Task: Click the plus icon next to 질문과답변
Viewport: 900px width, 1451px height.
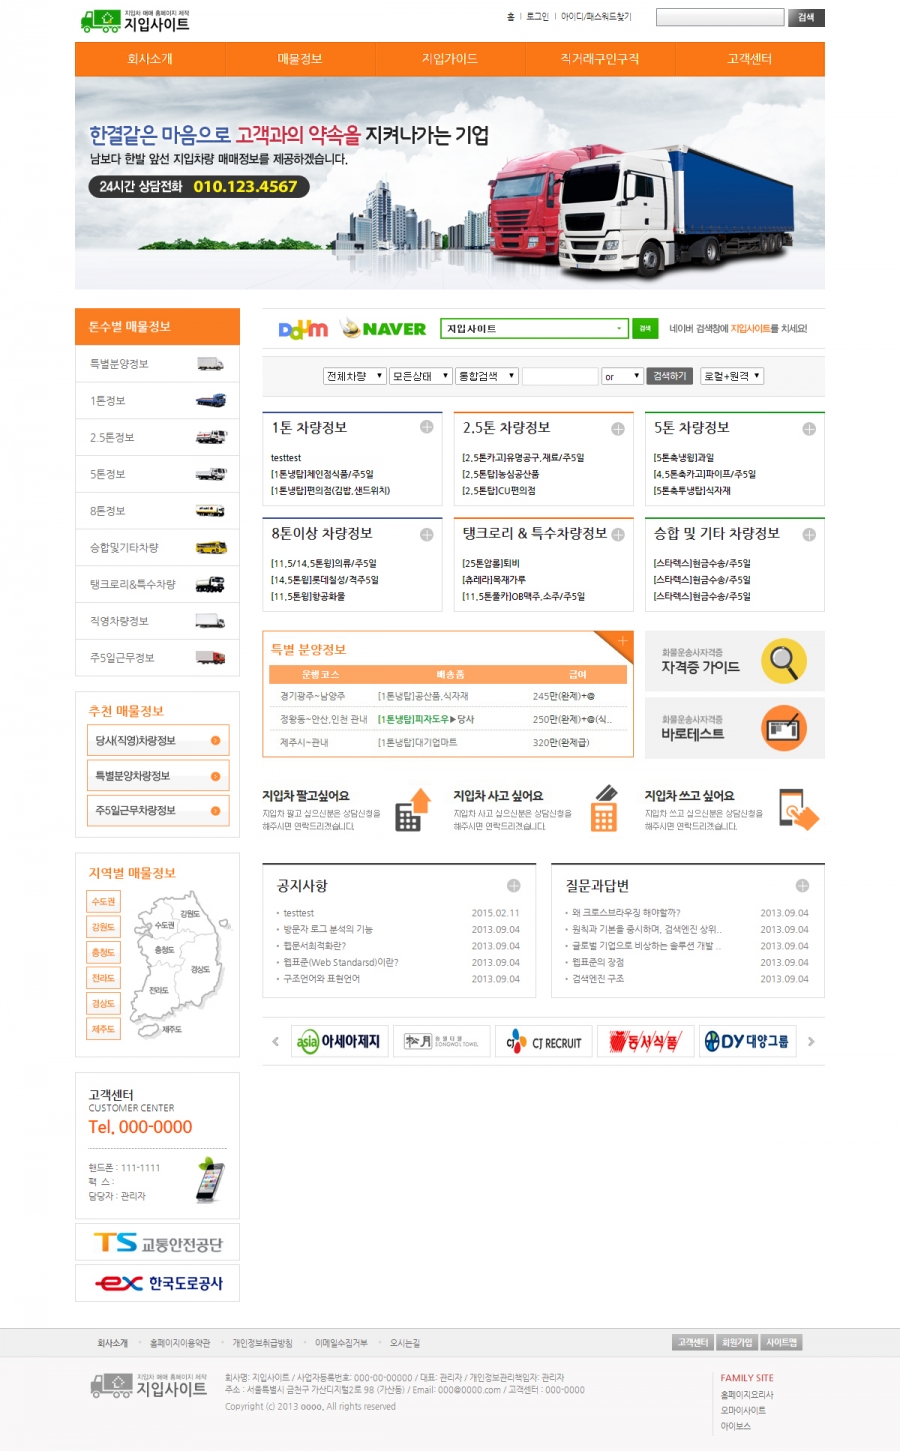Action: pos(802,886)
